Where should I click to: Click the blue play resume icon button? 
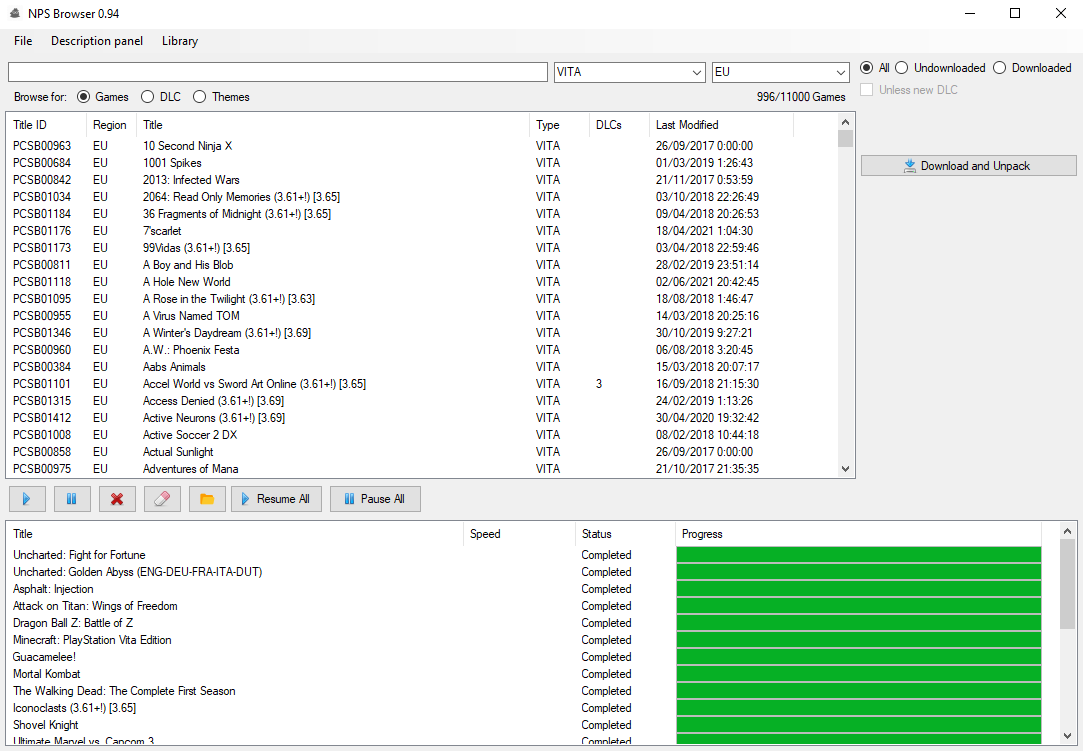point(27,499)
